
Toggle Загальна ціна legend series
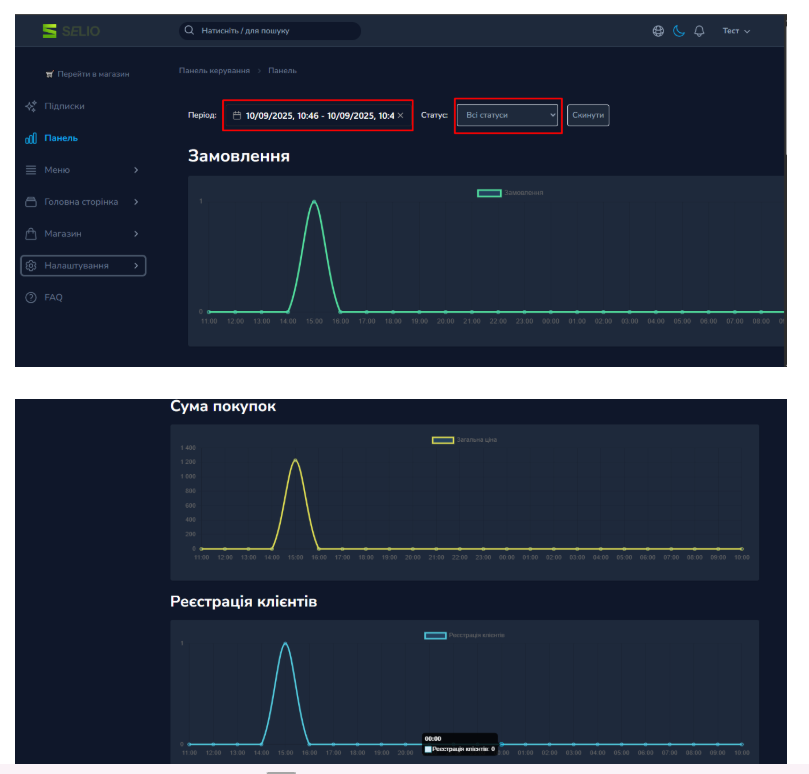tap(442, 440)
